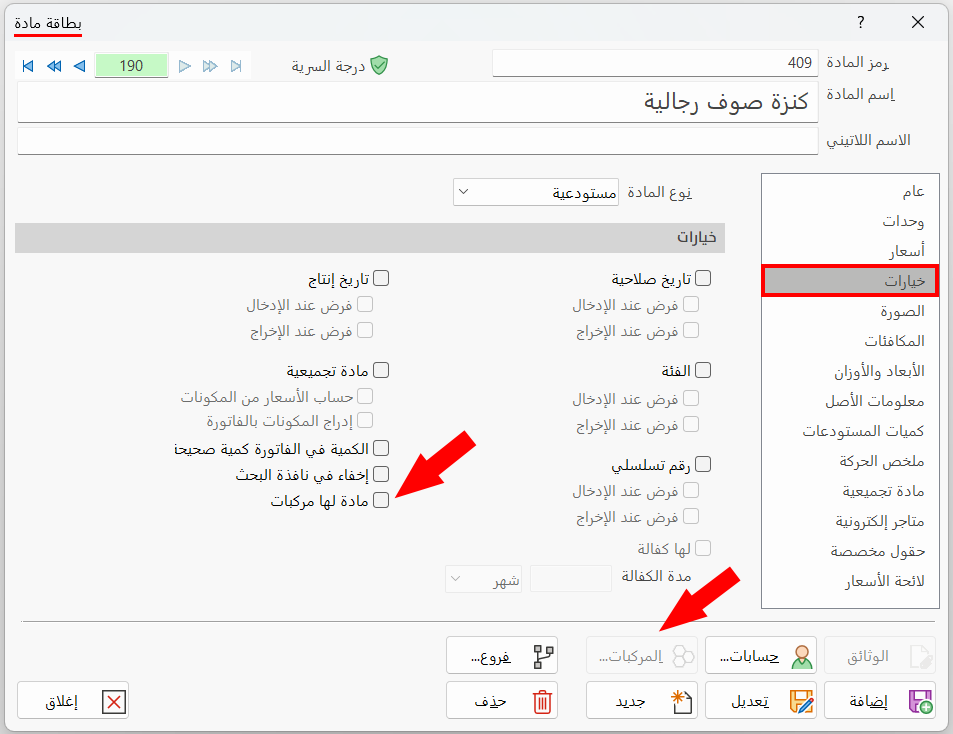Click the مدة الكفالة value field

click(x=571, y=579)
